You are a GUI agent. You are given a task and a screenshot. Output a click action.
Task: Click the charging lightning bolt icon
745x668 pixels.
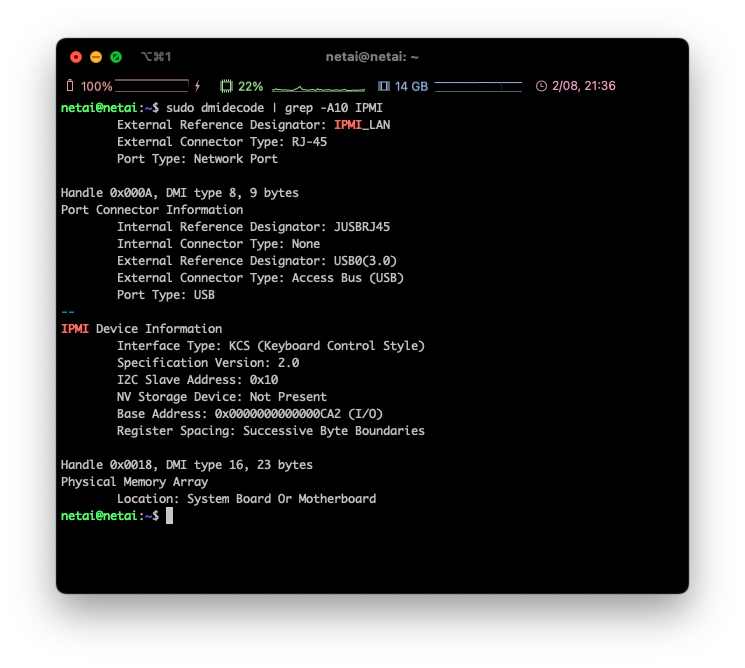(x=198, y=86)
